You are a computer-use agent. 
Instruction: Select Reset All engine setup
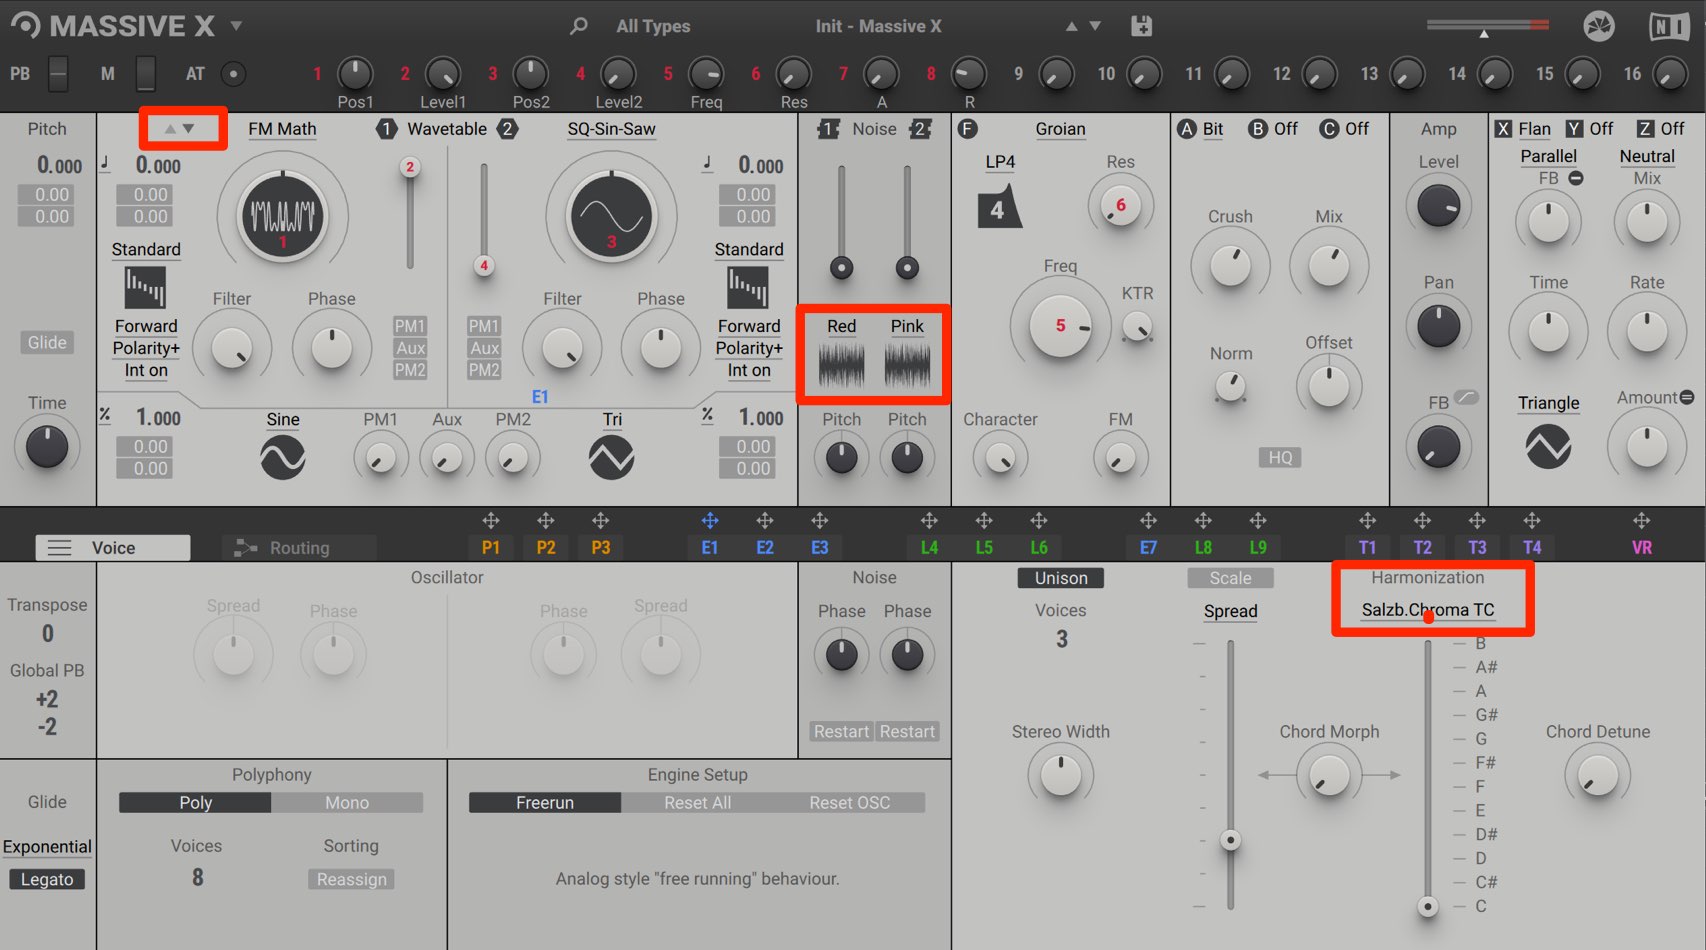697,803
